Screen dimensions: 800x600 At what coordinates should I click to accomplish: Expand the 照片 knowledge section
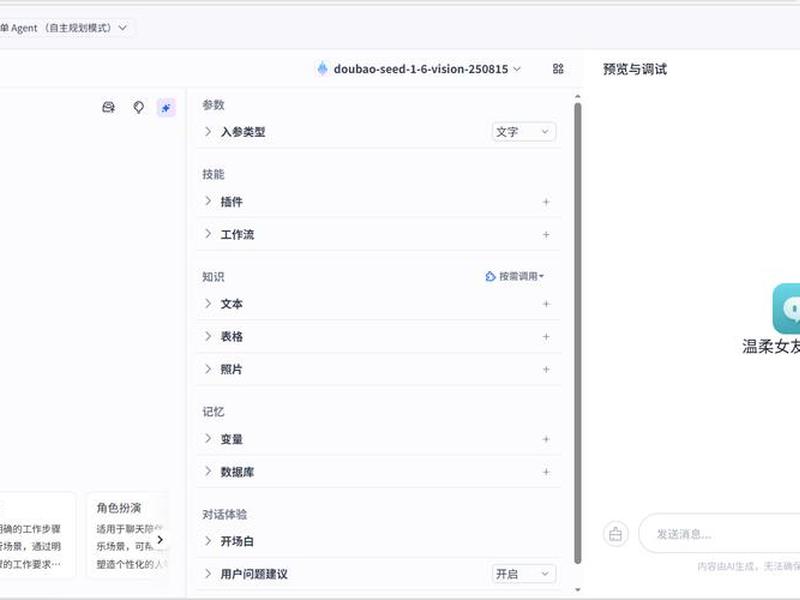pos(208,369)
